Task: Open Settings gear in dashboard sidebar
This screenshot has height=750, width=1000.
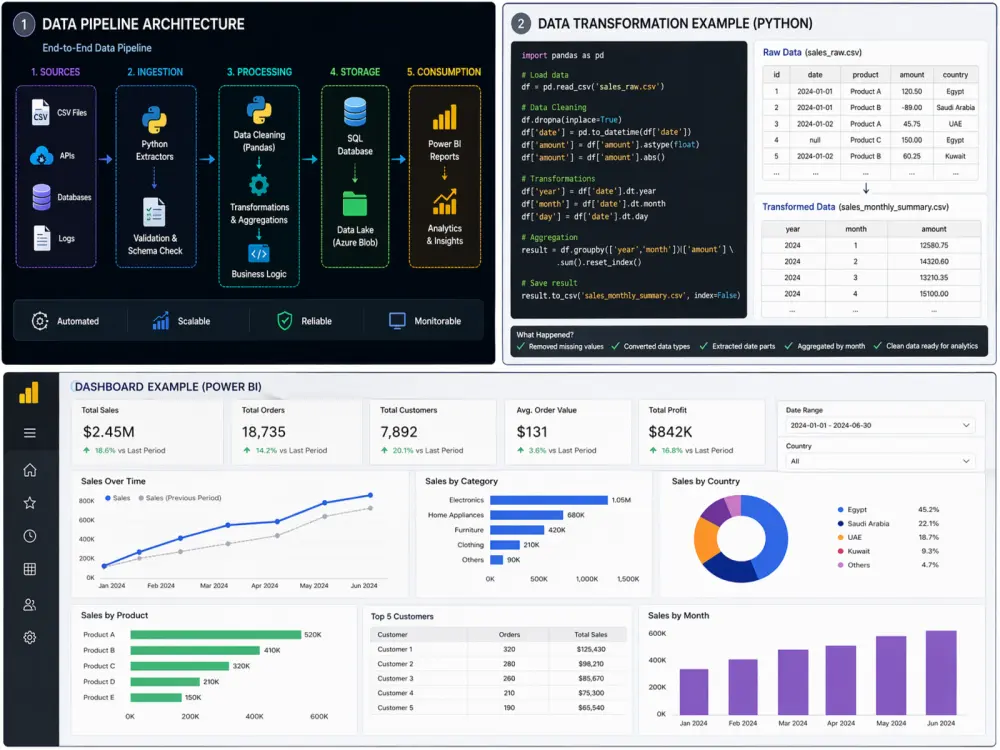Action: 29,637
